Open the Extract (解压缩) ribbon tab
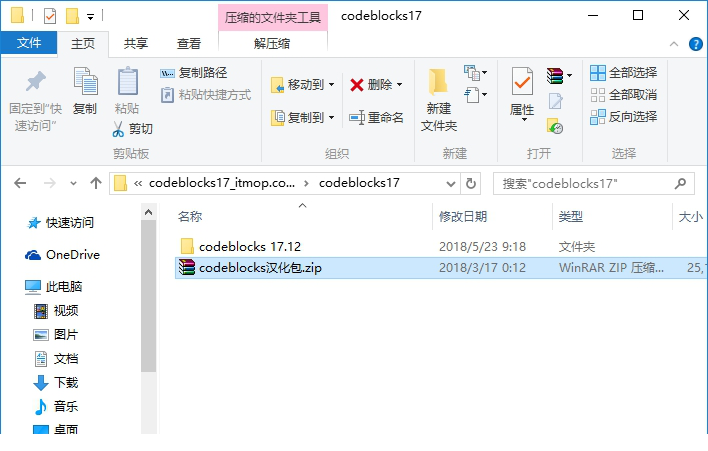Viewport: 708px width, 451px height. (x=272, y=44)
